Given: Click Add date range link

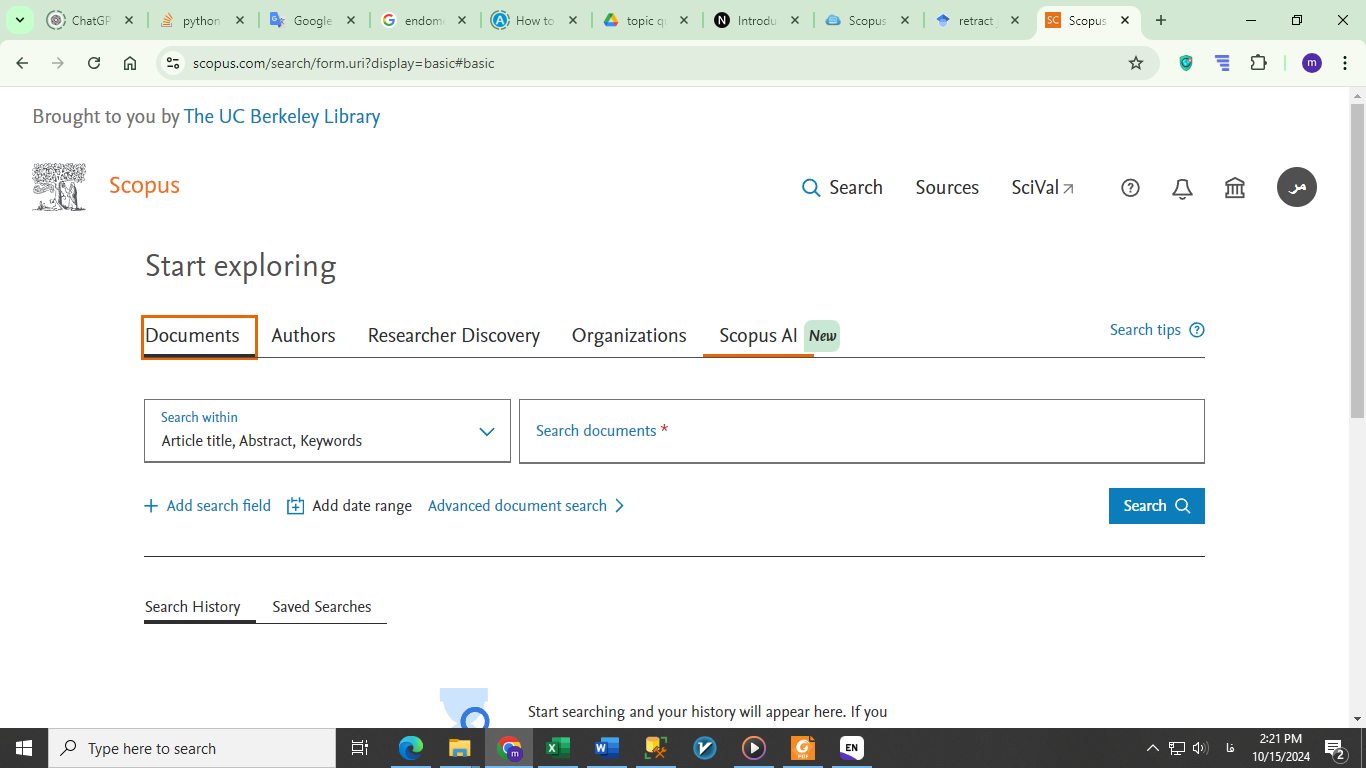Looking at the screenshot, I should coord(362,506).
